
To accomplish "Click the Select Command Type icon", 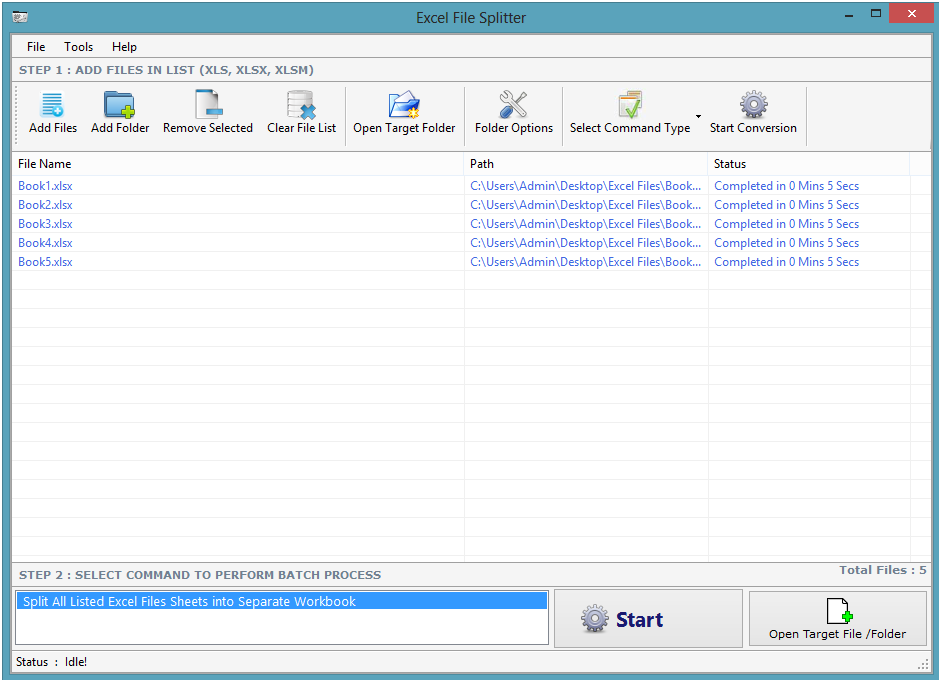I will pos(630,104).
